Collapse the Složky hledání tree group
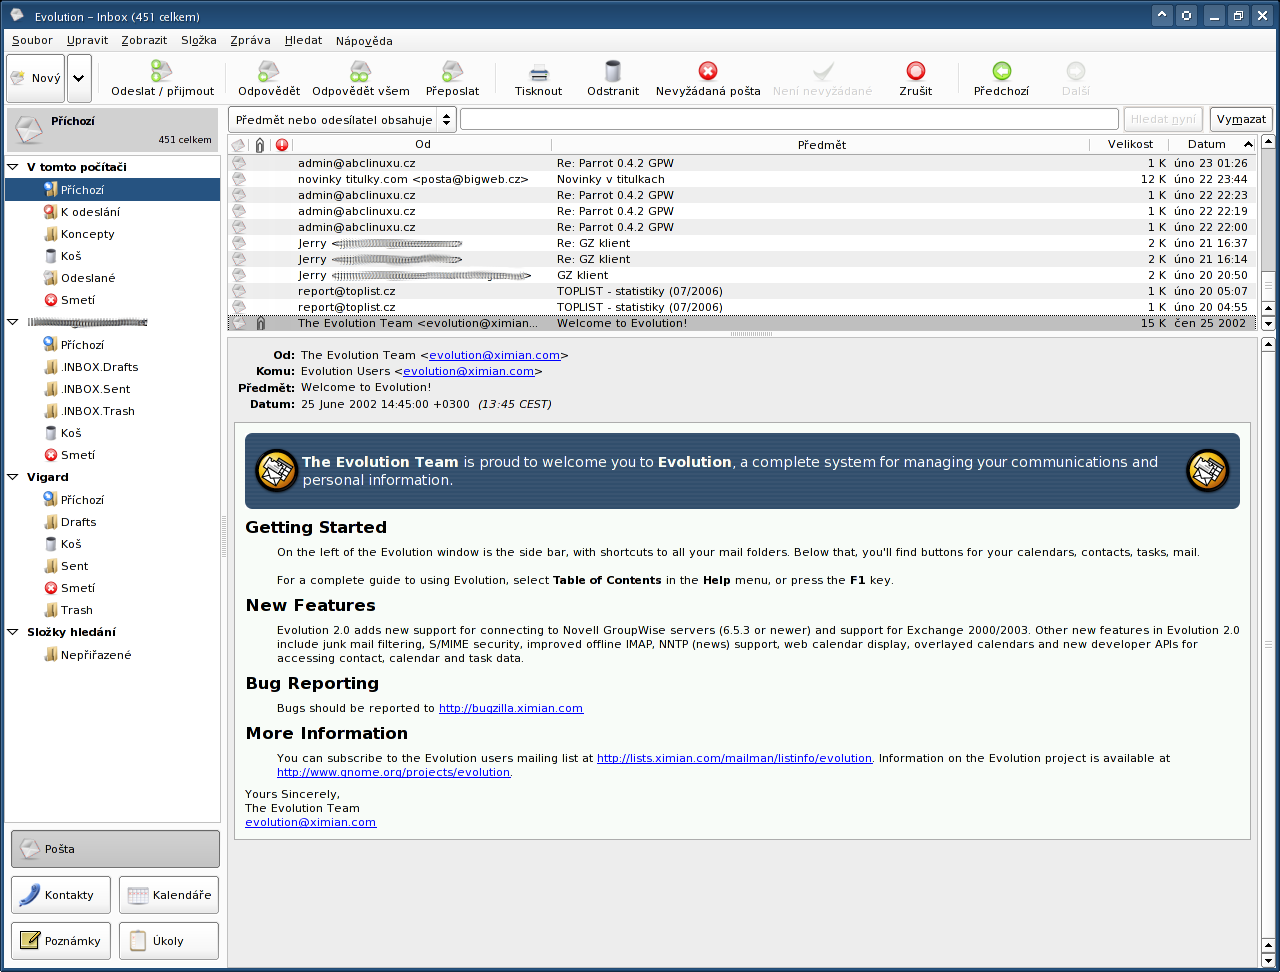 (14, 632)
